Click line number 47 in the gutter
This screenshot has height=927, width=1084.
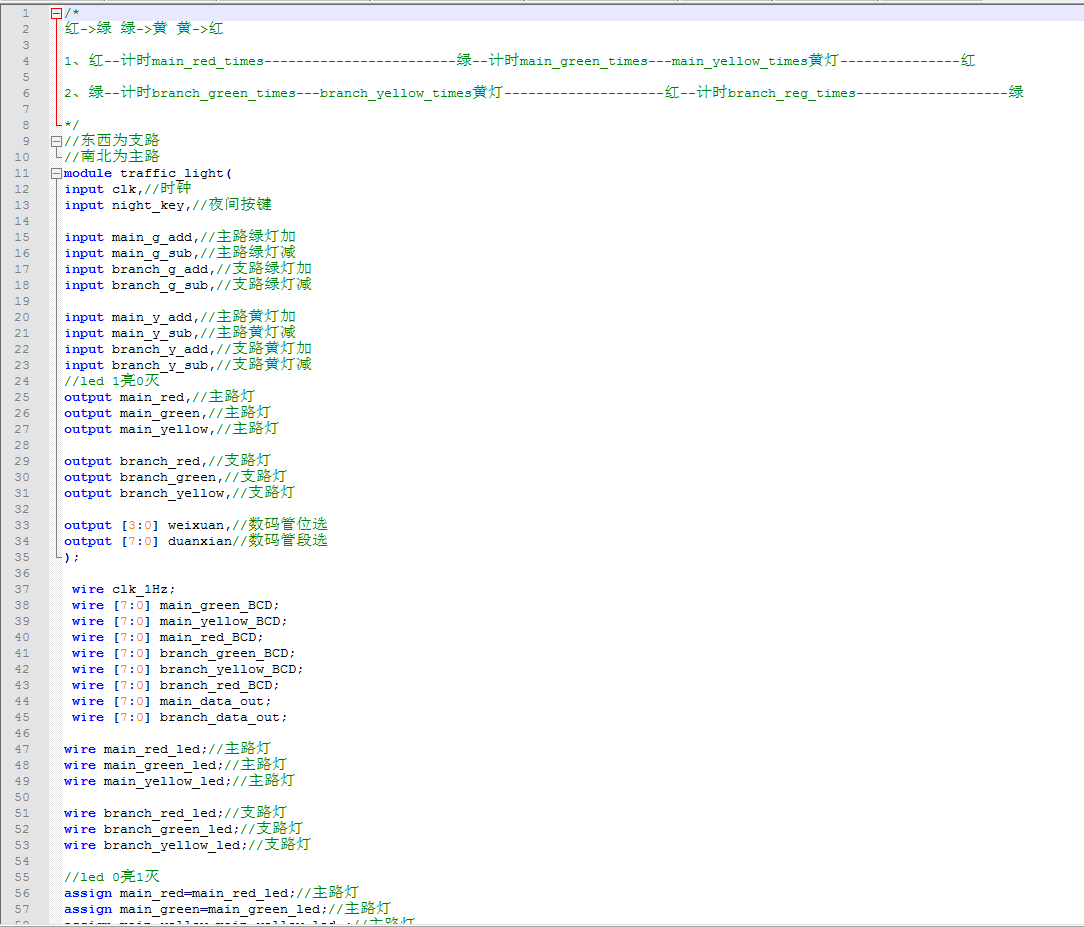pos(22,749)
